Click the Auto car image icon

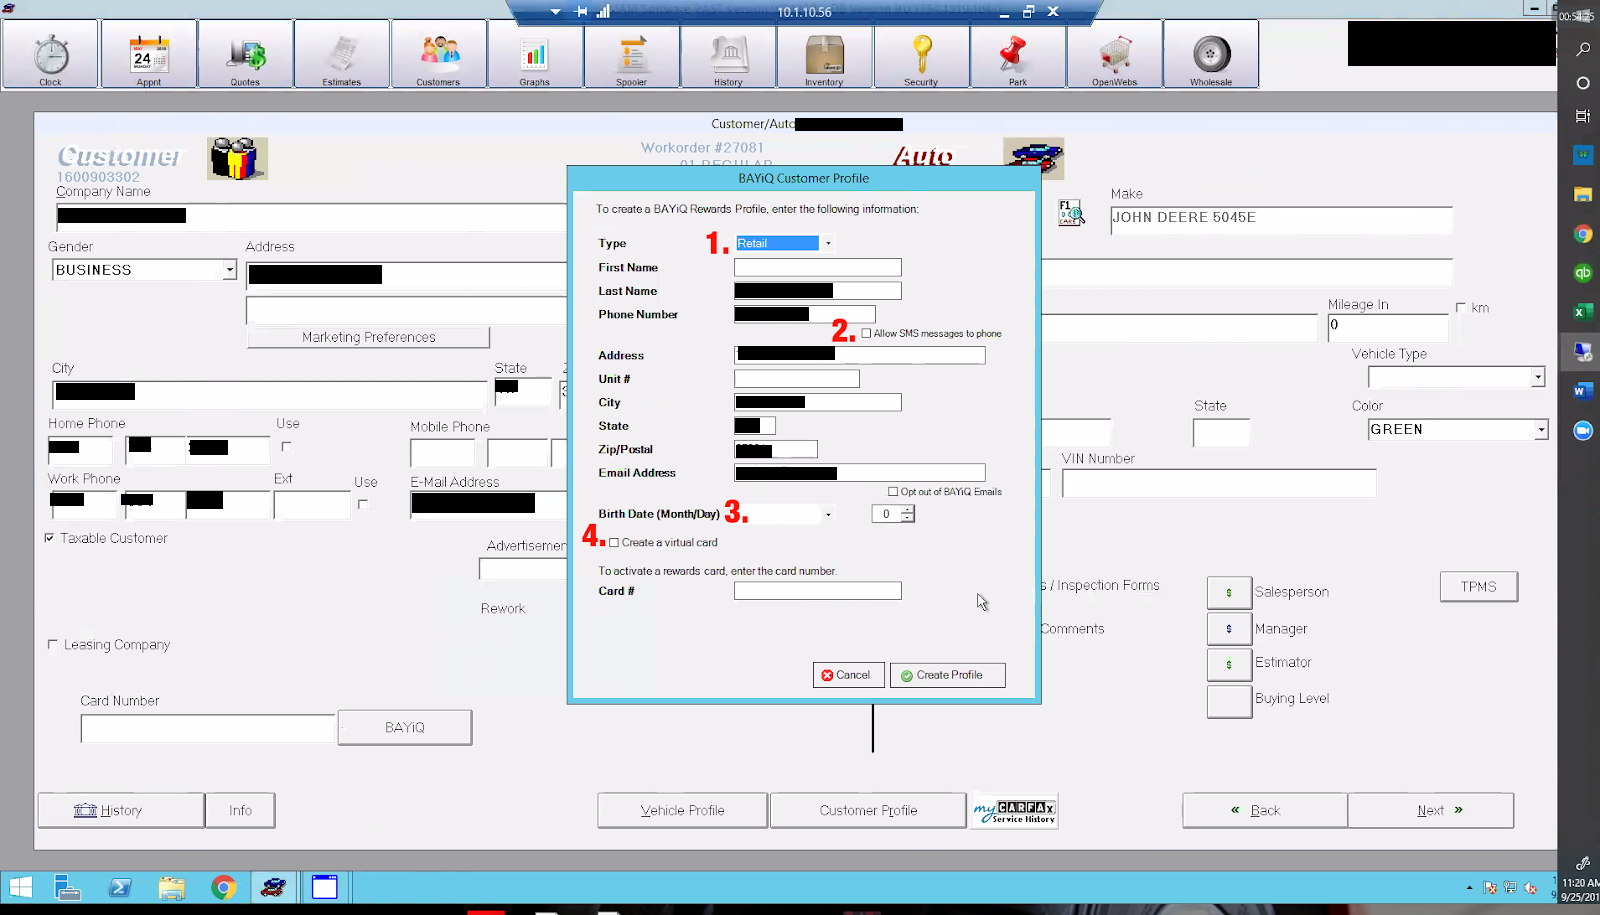(1034, 158)
